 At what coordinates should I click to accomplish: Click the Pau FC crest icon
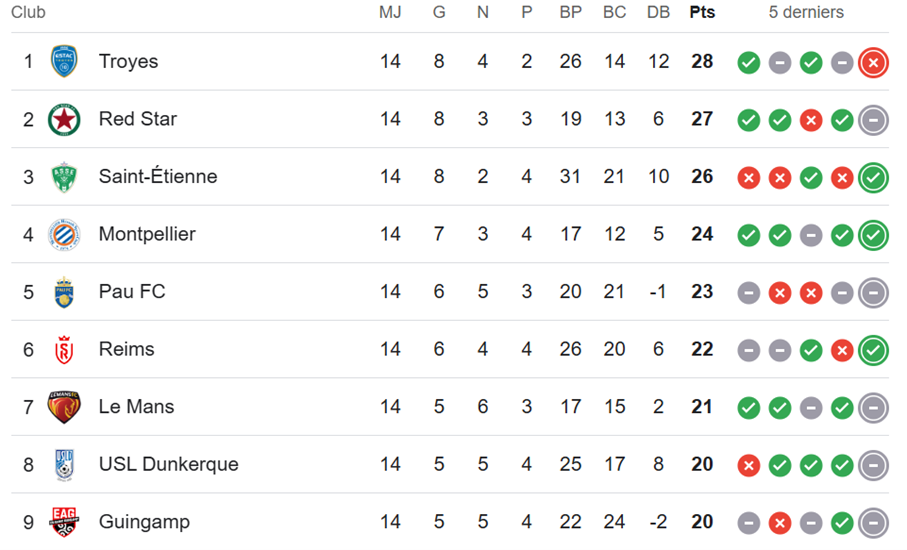(x=64, y=292)
